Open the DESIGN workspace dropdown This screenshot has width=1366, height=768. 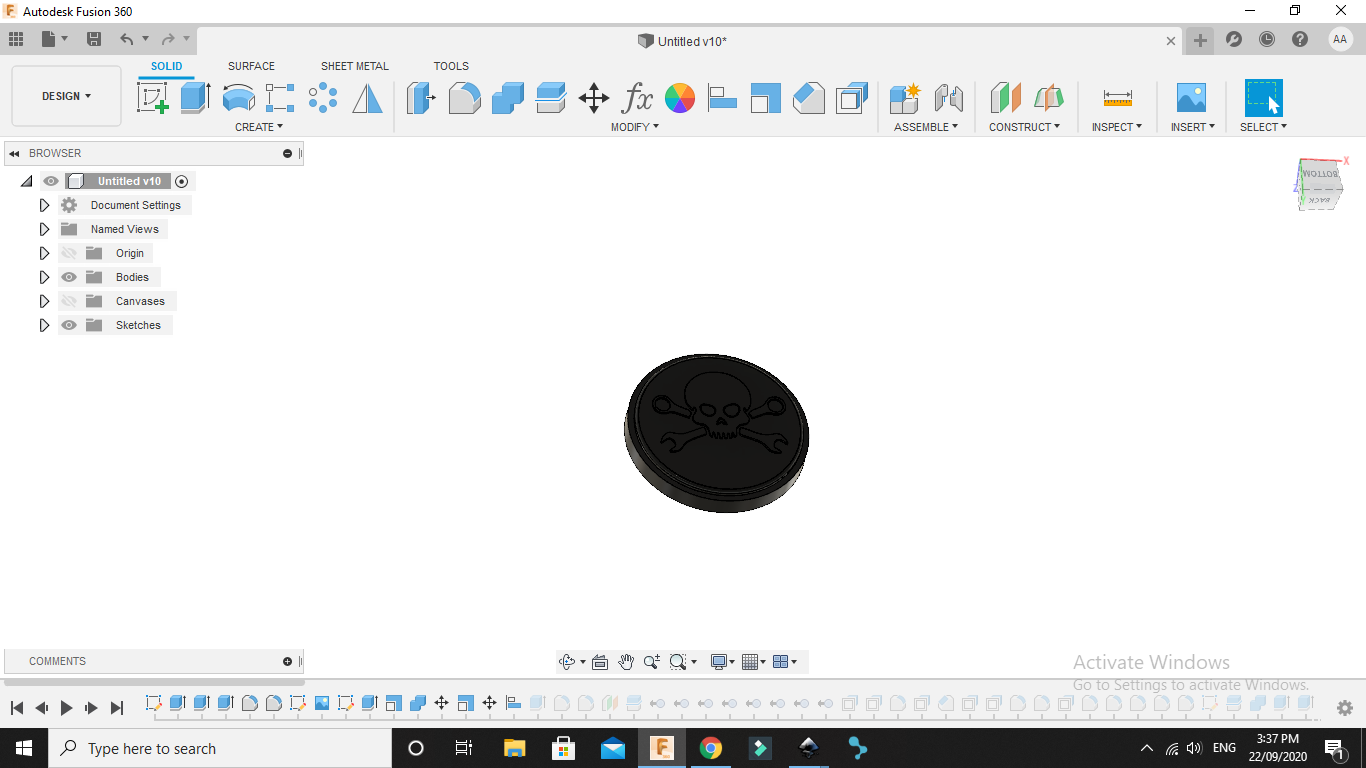(66, 96)
